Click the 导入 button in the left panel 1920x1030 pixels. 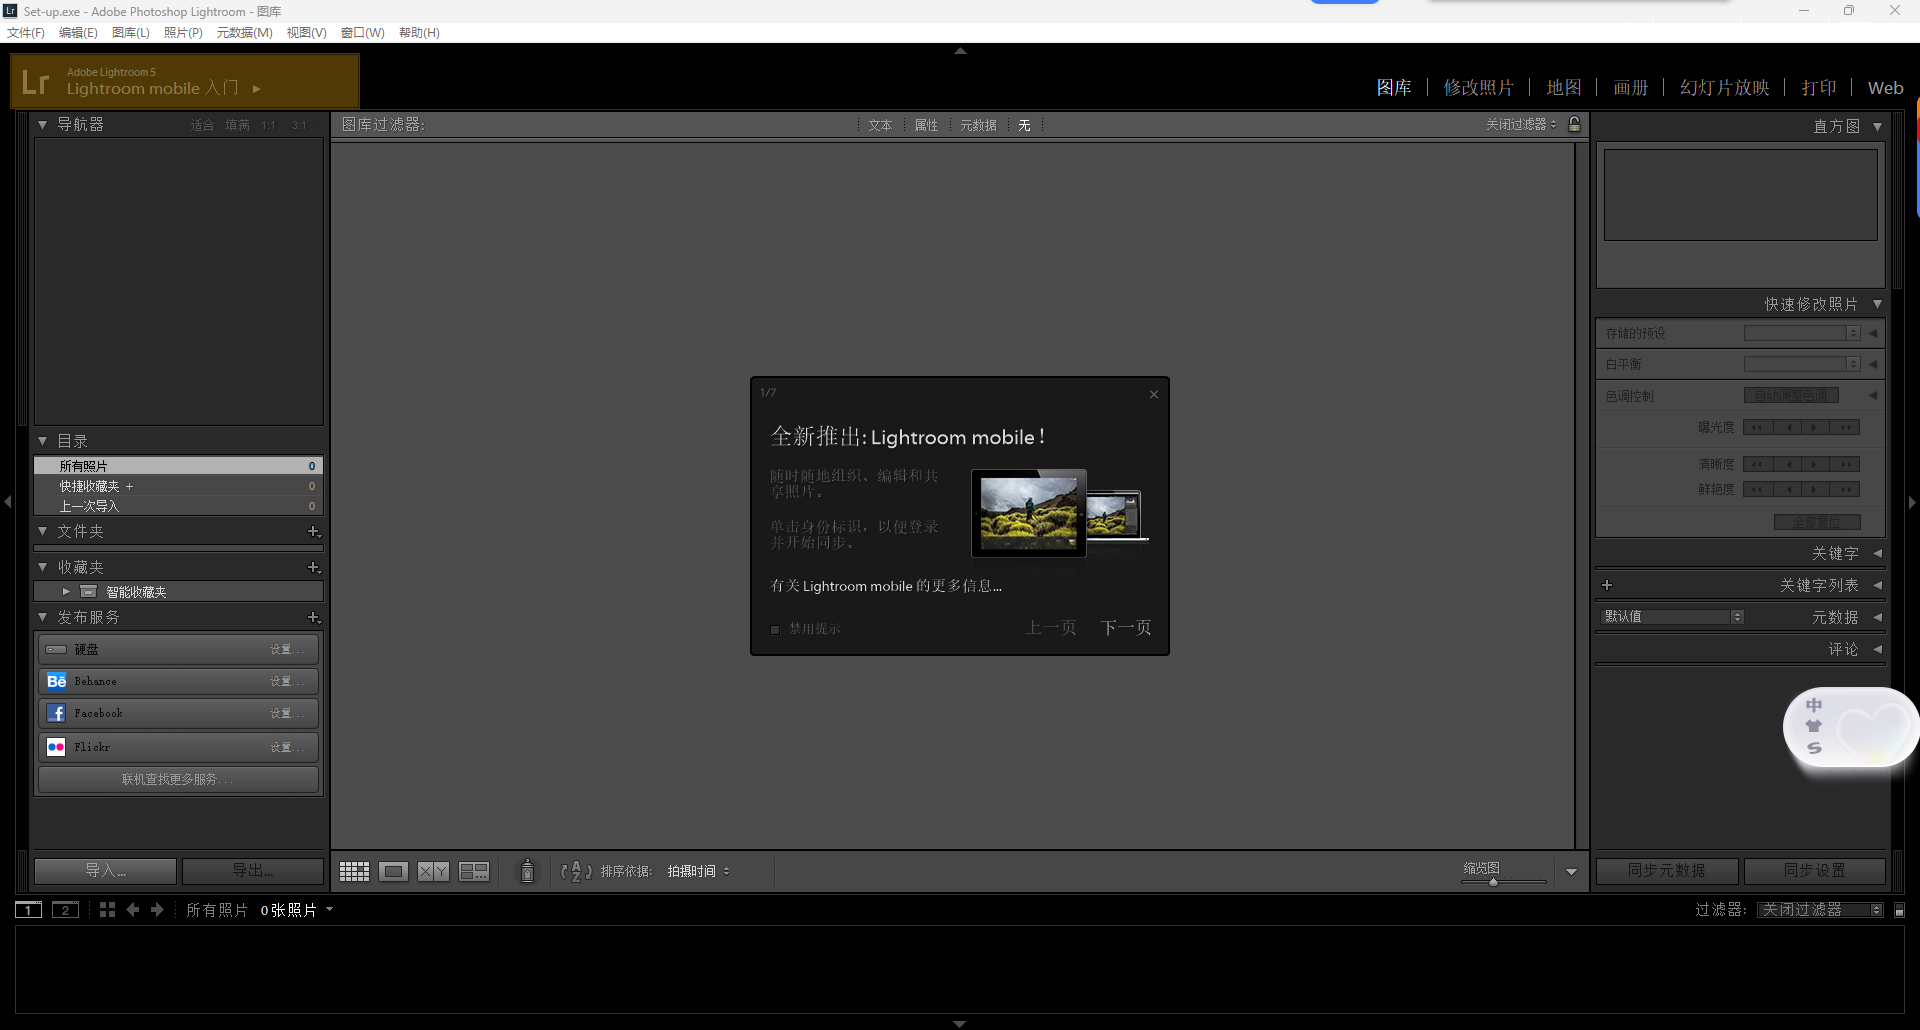104,870
